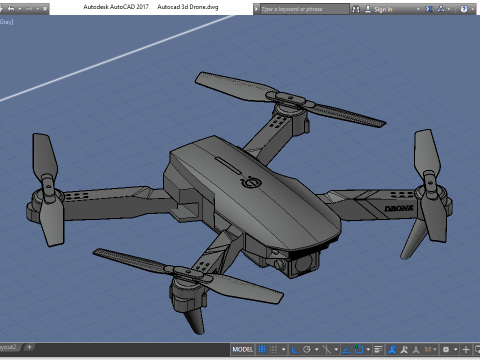Image resolution: width=480 pixels, height=360 pixels.
Task: Open Customize Quick Access Toolbar dropdown
Action: click(x=45, y=9)
